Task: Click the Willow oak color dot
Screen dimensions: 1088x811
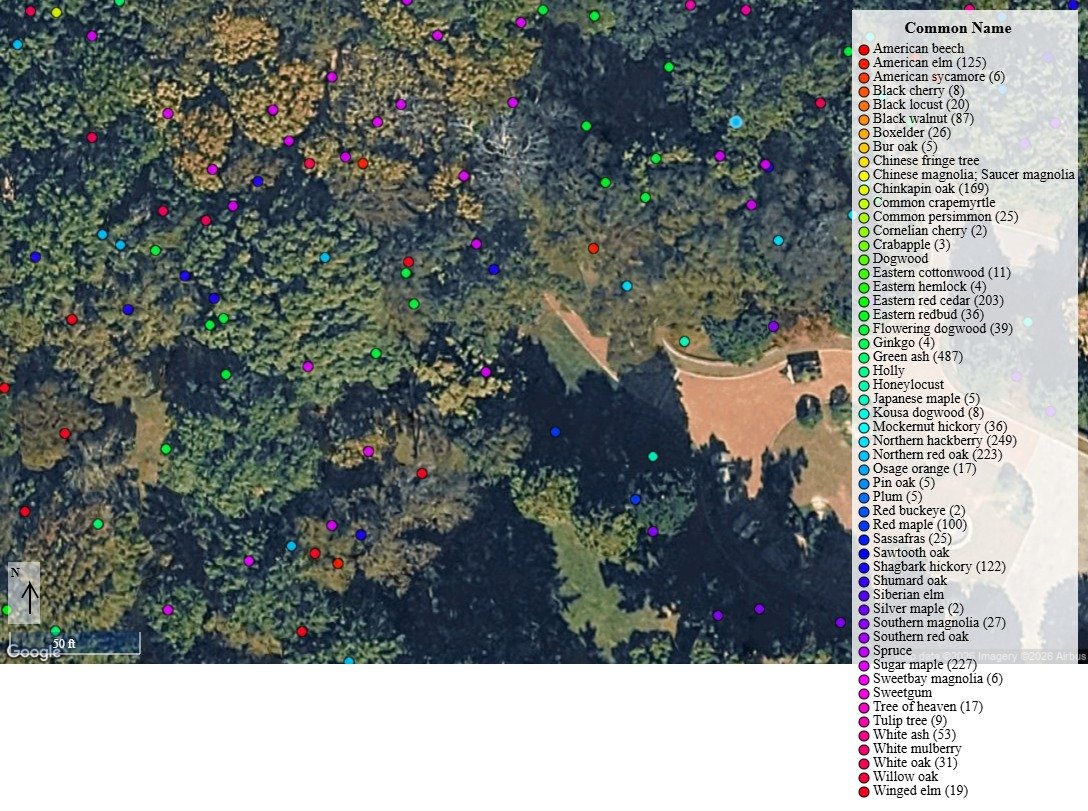Action: (864, 777)
